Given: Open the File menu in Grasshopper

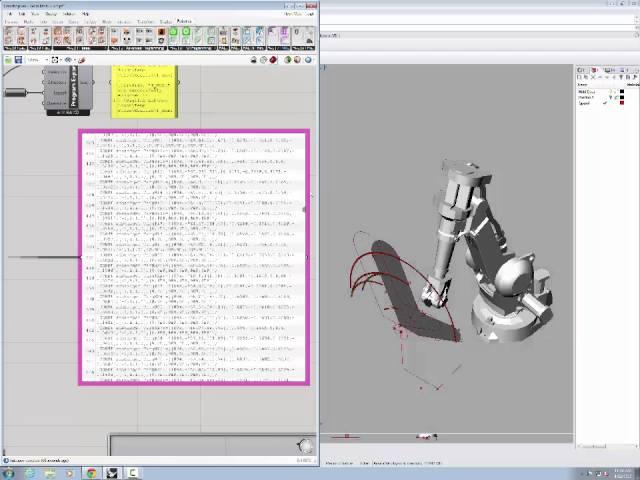Looking at the screenshot, I should [x=10, y=13].
